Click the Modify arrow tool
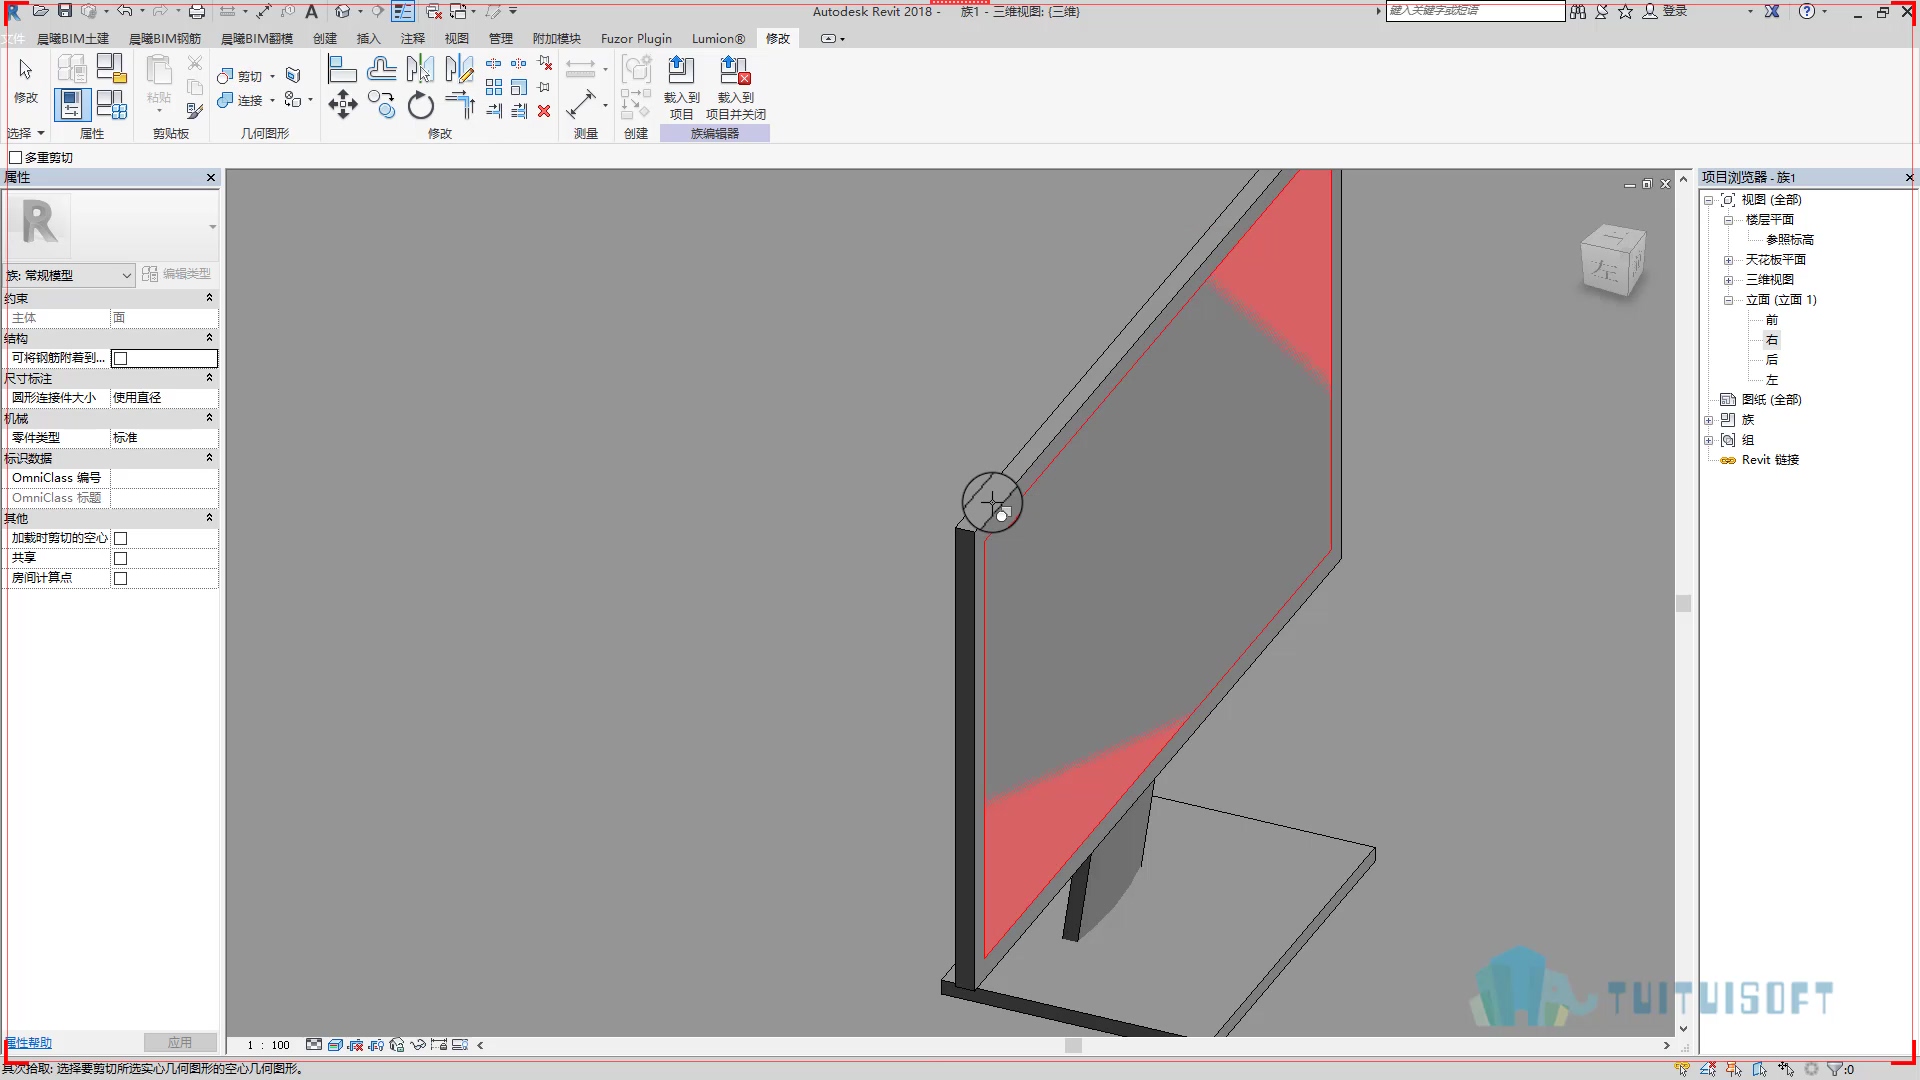 pos(26,80)
